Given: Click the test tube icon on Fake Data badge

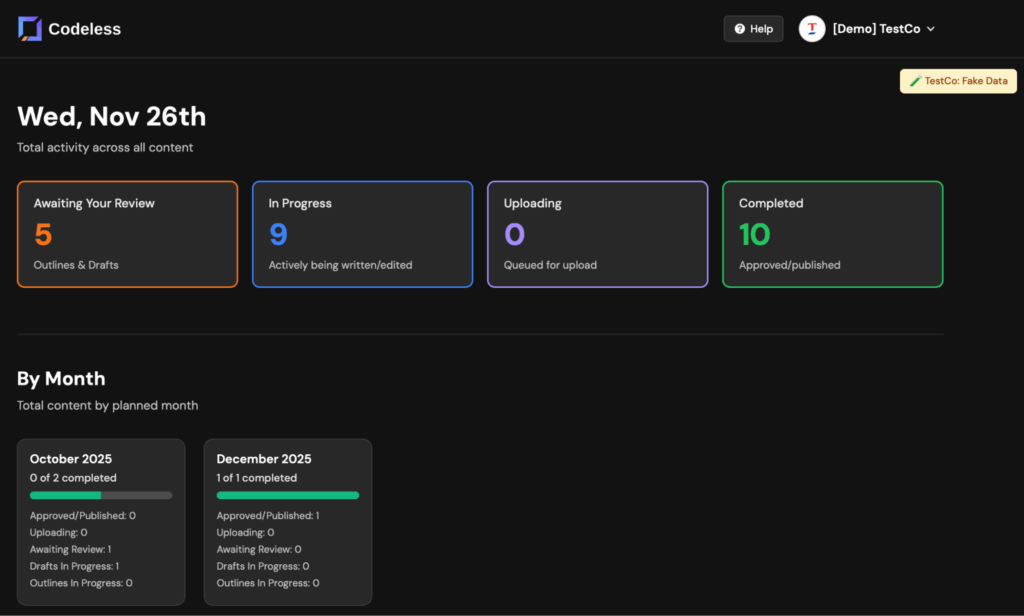Looking at the screenshot, I should pyautogui.click(x=915, y=81).
